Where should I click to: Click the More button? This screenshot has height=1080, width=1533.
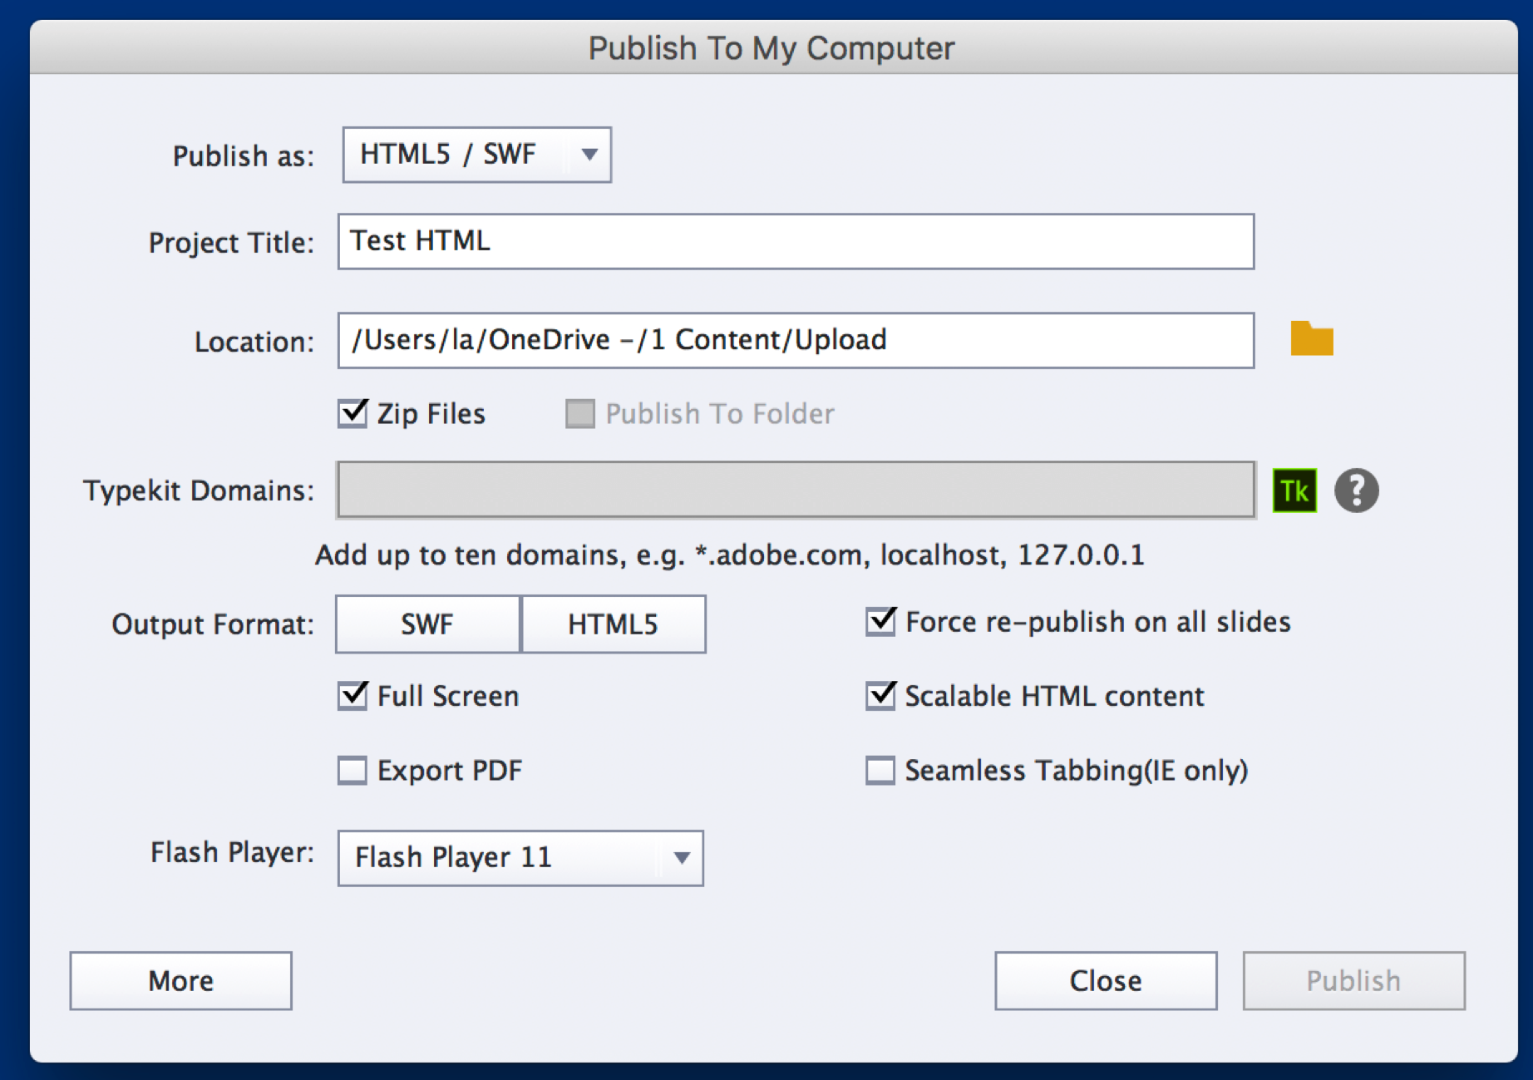coord(181,981)
